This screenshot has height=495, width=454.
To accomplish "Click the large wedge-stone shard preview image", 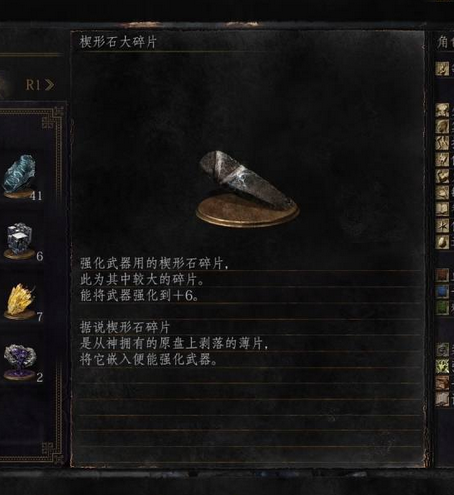I will pyautogui.click(x=247, y=189).
